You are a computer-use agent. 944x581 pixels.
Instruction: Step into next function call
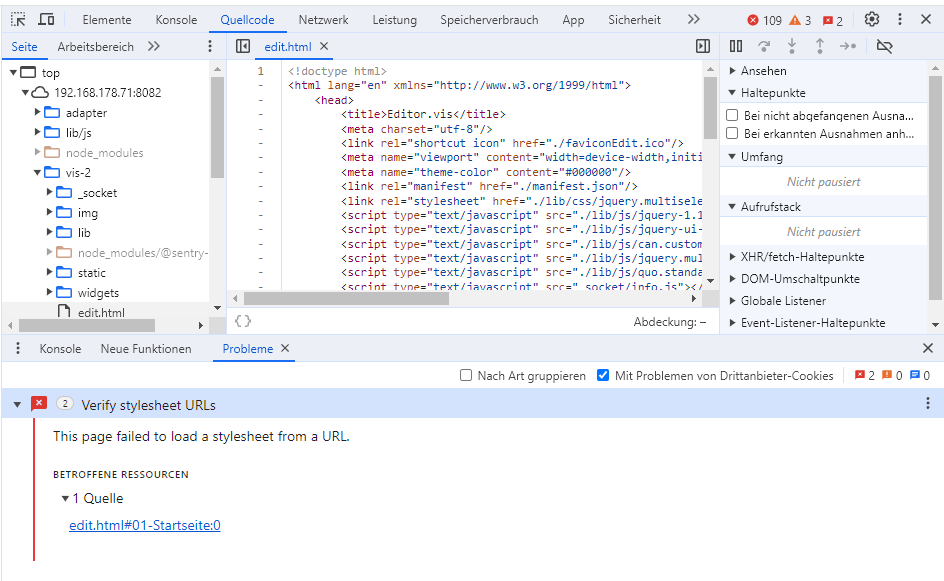(x=792, y=46)
